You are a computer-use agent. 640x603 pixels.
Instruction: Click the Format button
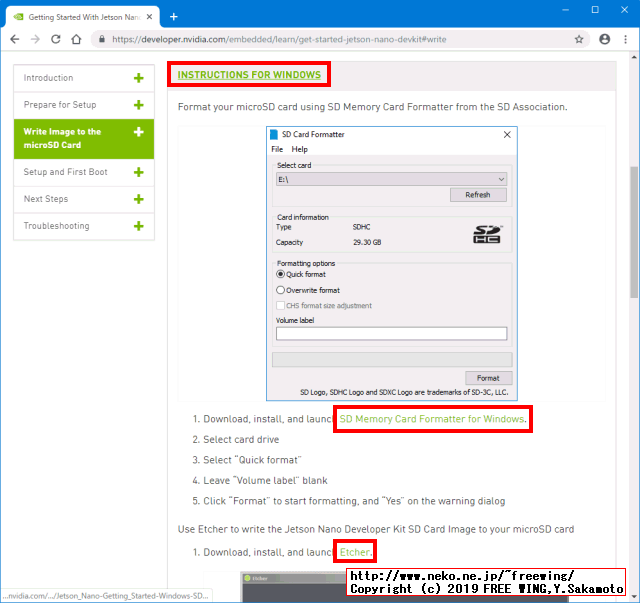(489, 378)
